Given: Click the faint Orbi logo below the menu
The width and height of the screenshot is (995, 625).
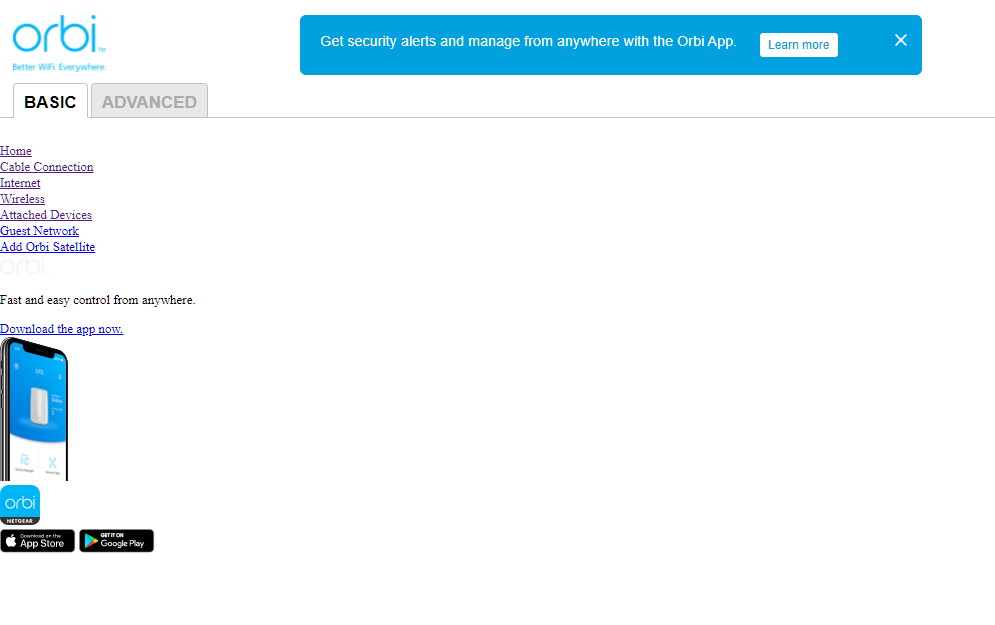Looking at the screenshot, I should [23, 267].
